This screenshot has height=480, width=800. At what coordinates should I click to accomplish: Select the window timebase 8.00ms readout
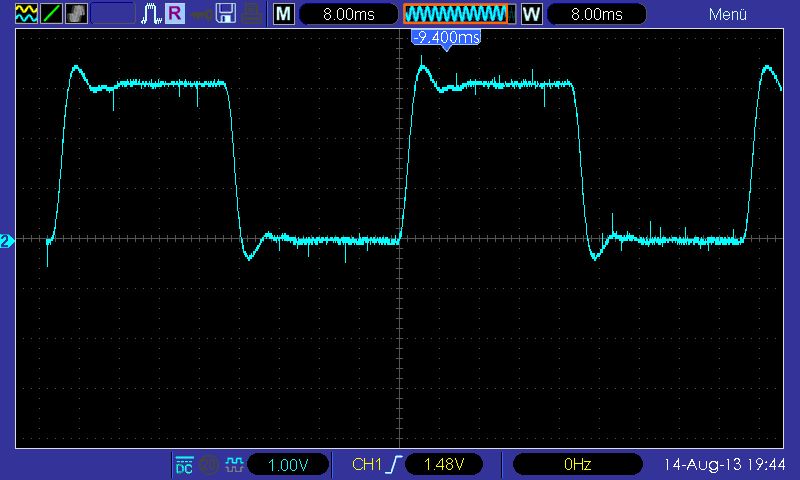596,14
